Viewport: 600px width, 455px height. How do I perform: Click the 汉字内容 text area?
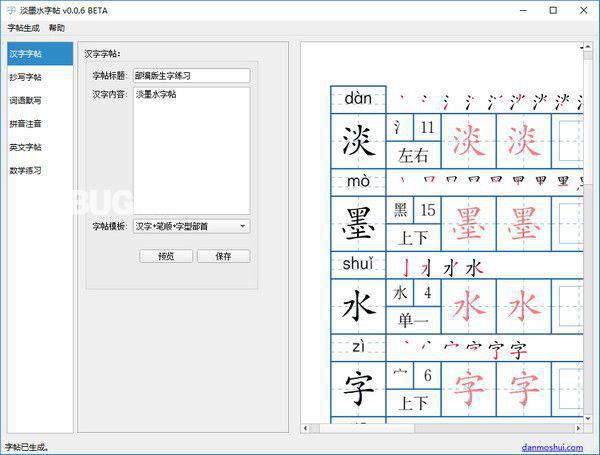pos(192,151)
